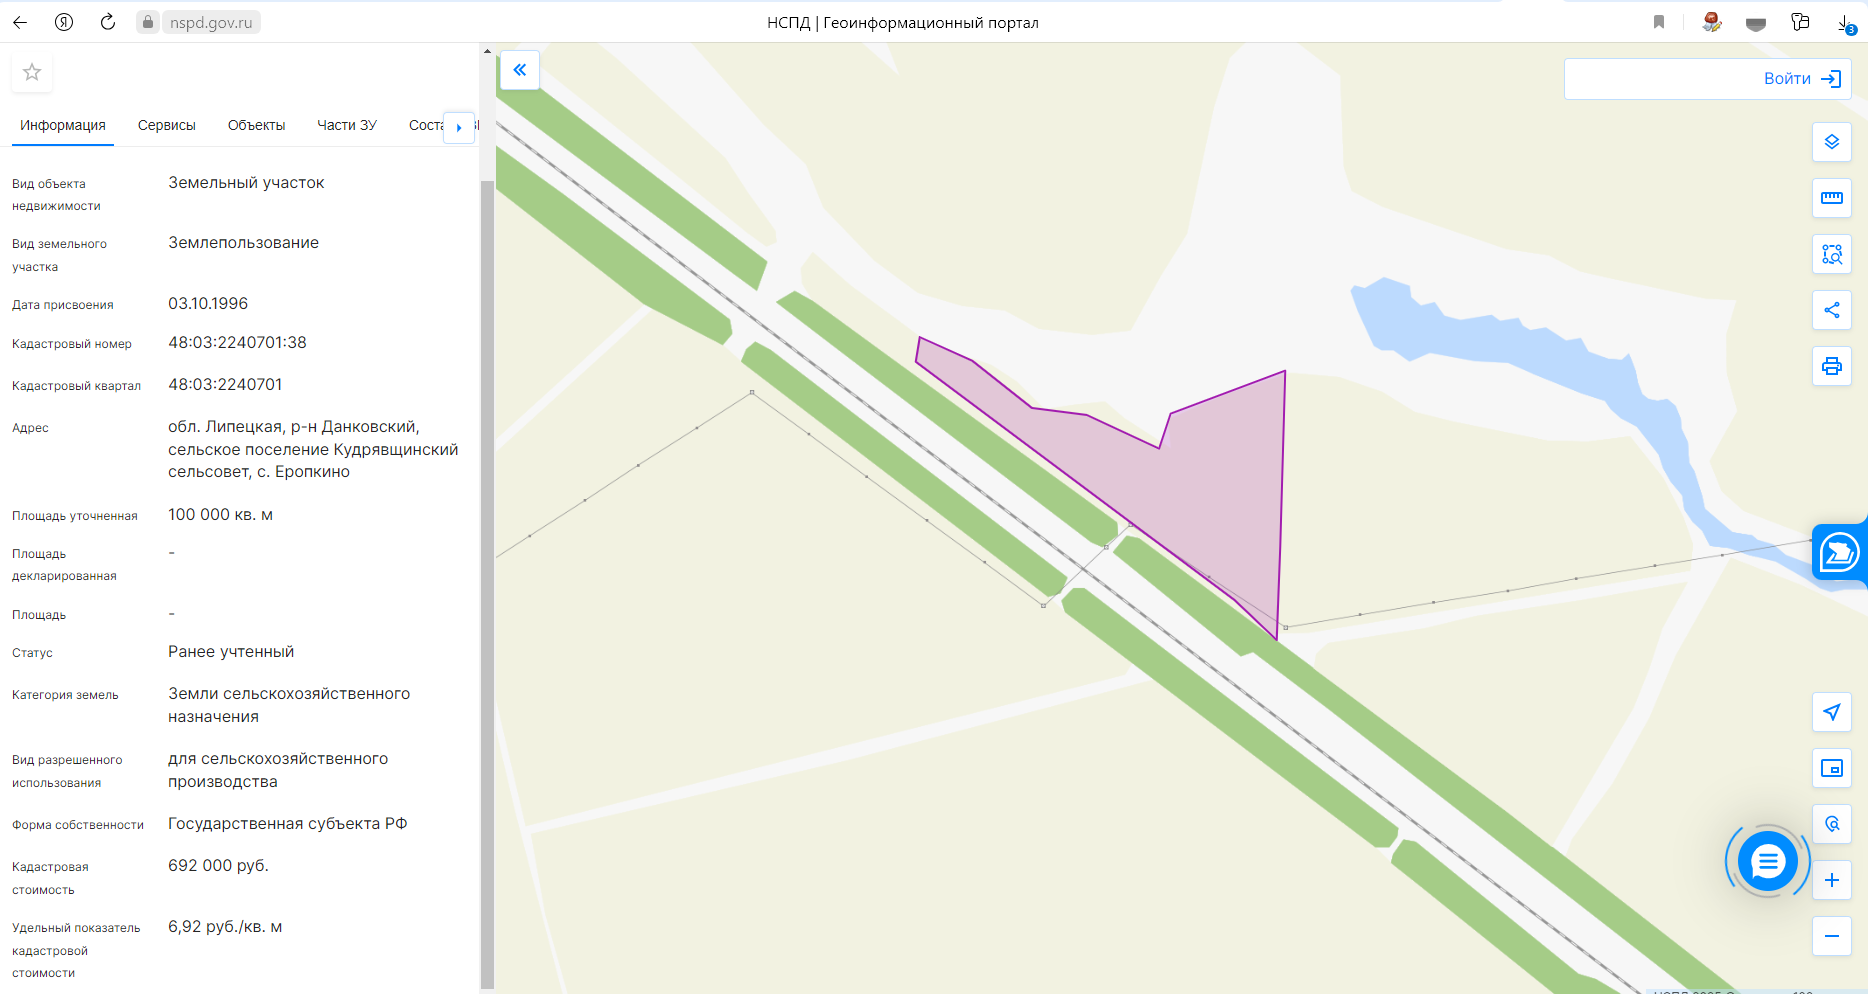Locate my position on map
1868x994 pixels.
click(1831, 712)
